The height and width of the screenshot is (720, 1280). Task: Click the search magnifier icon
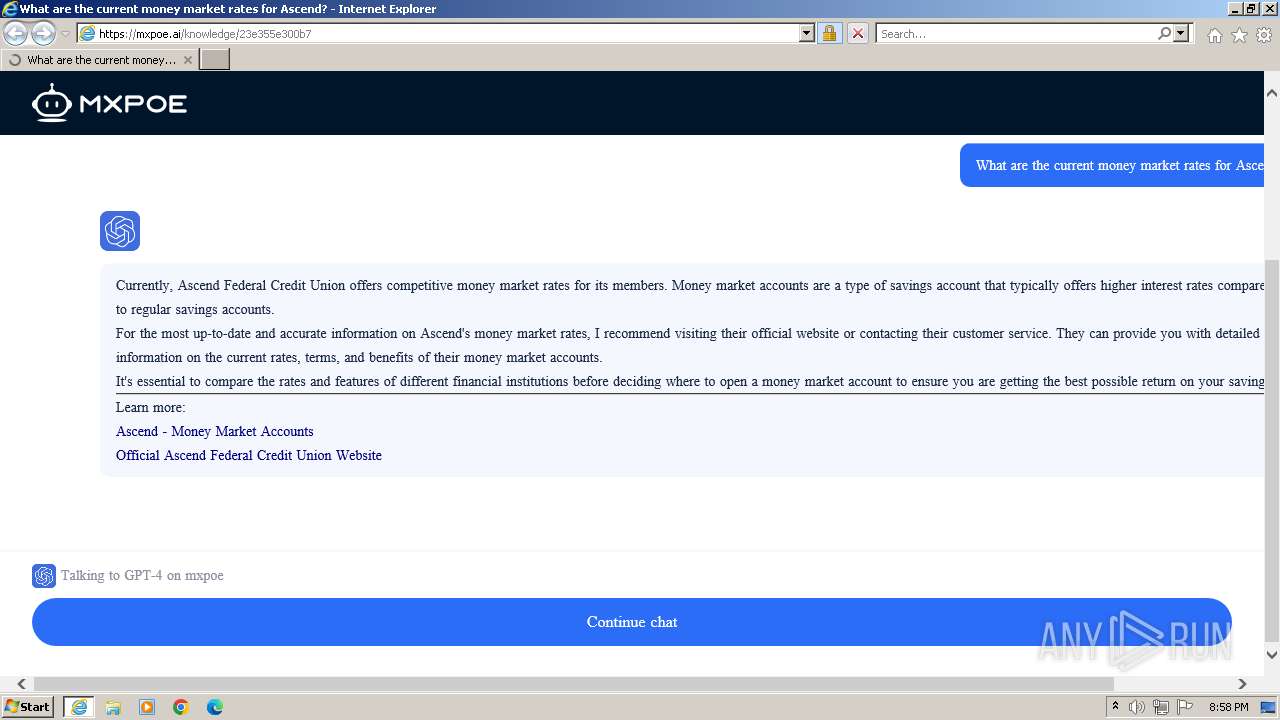[x=1164, y=33]
